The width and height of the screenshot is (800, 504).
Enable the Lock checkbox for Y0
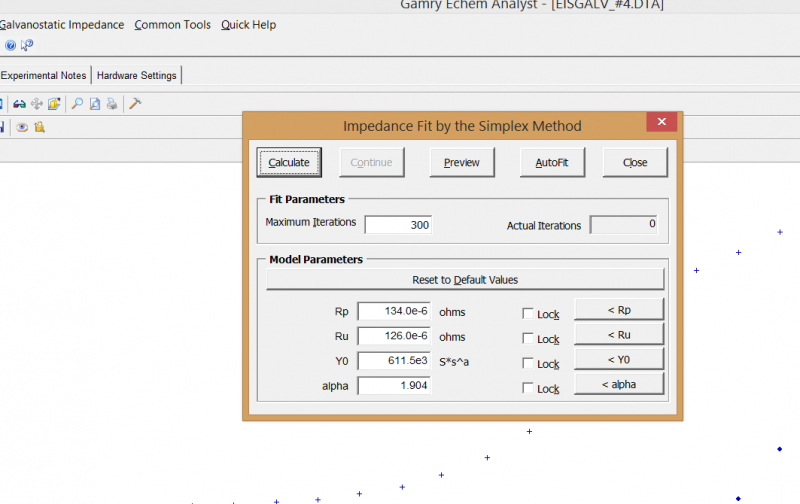[528, 363]
